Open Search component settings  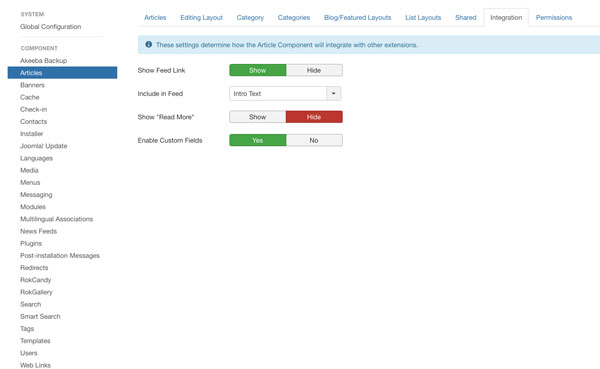click(x=30, y=304)
